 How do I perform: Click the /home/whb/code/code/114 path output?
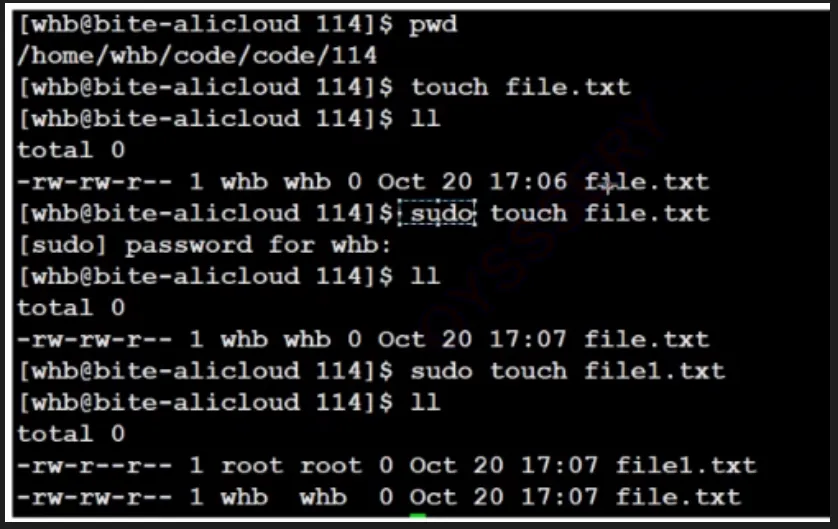197,55
